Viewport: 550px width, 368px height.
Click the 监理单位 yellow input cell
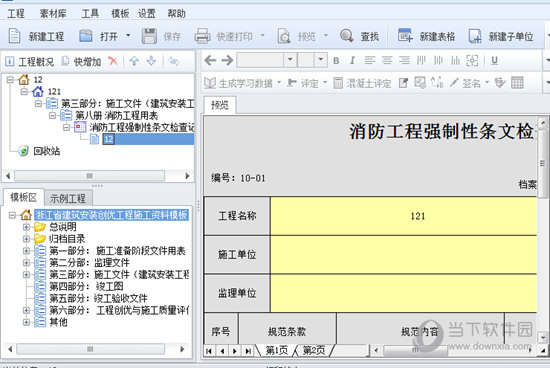[x=404, y=293]
